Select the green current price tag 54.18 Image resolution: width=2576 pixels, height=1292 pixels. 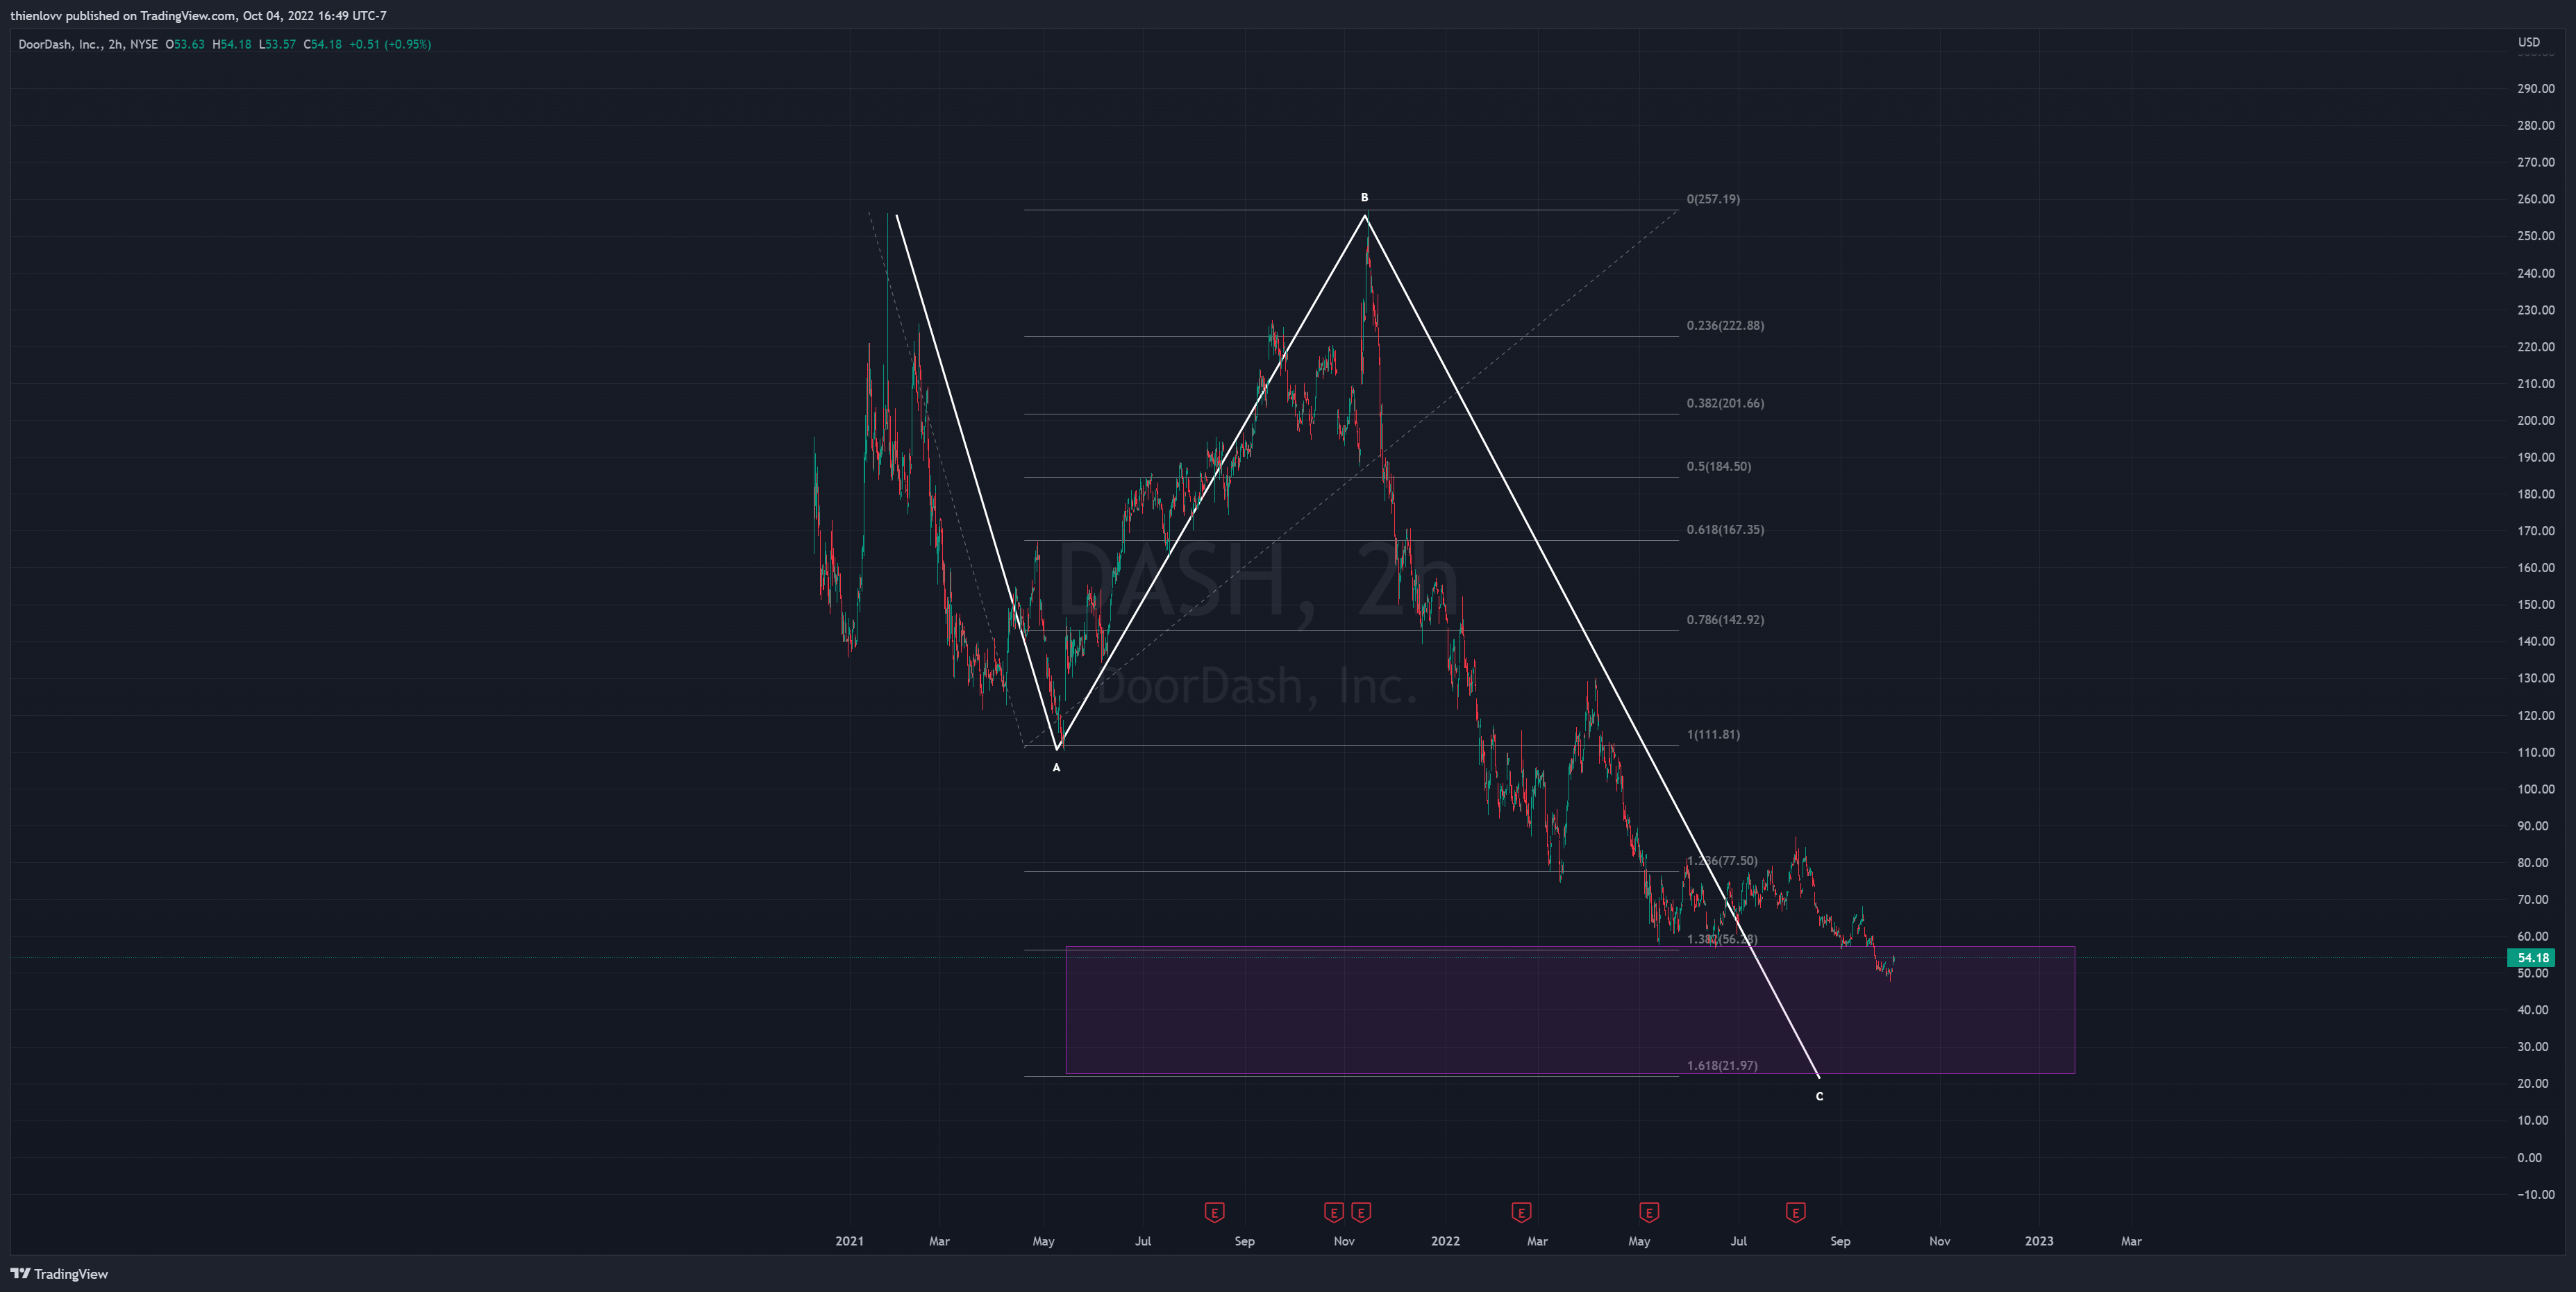pos(2532,958)
